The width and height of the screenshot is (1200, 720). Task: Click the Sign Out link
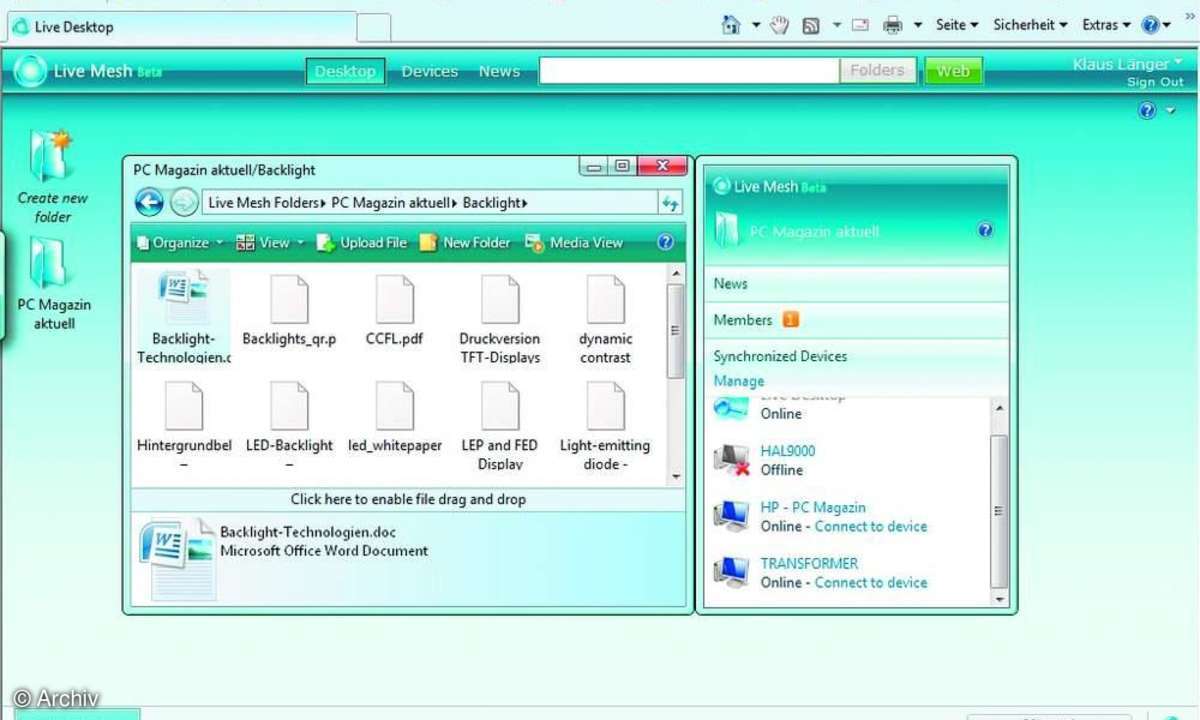click(x=1155, y=82)
